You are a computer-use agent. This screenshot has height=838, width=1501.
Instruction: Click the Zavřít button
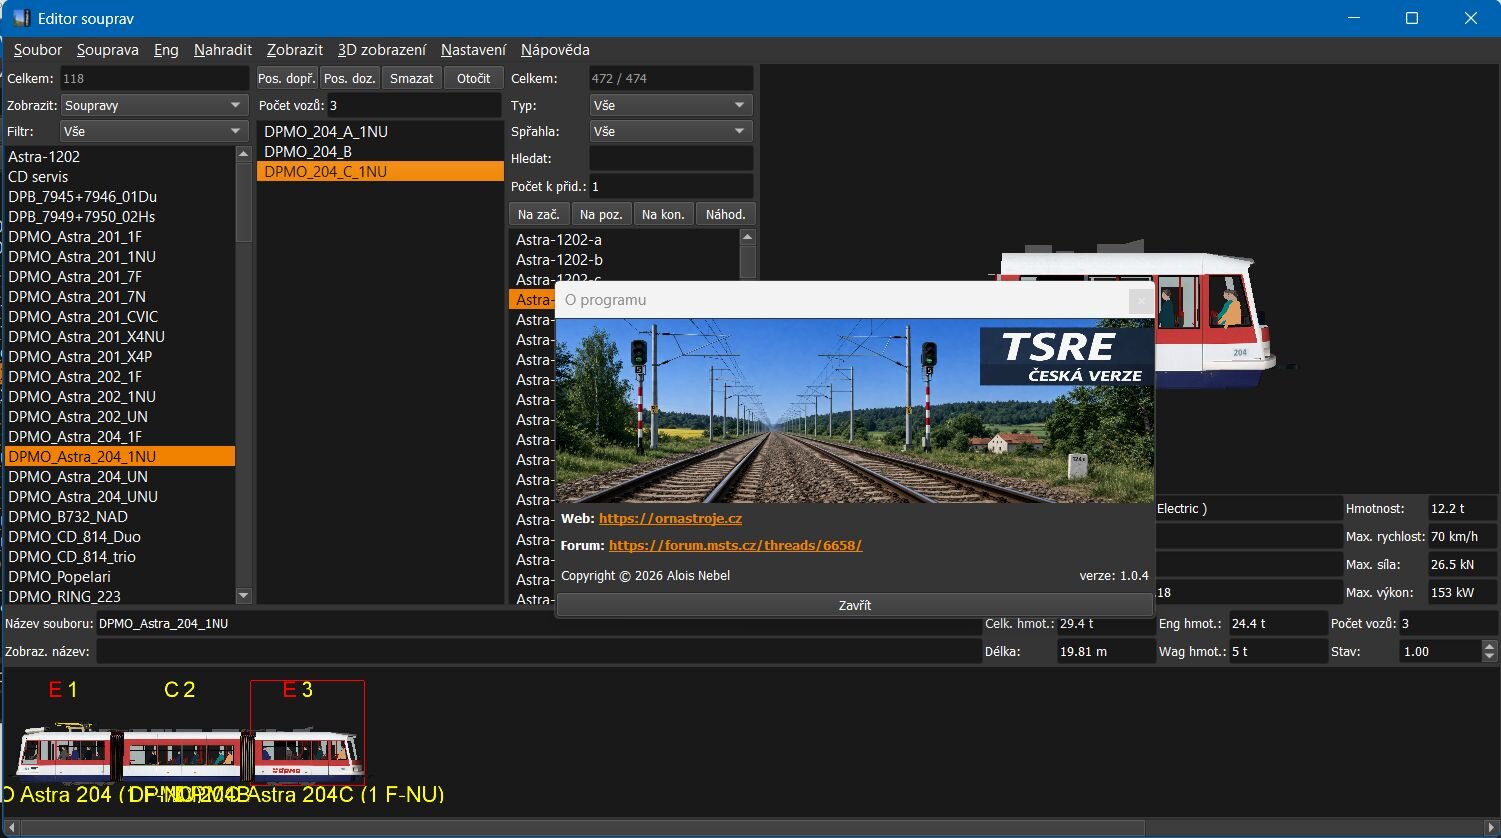coord(855,605)
